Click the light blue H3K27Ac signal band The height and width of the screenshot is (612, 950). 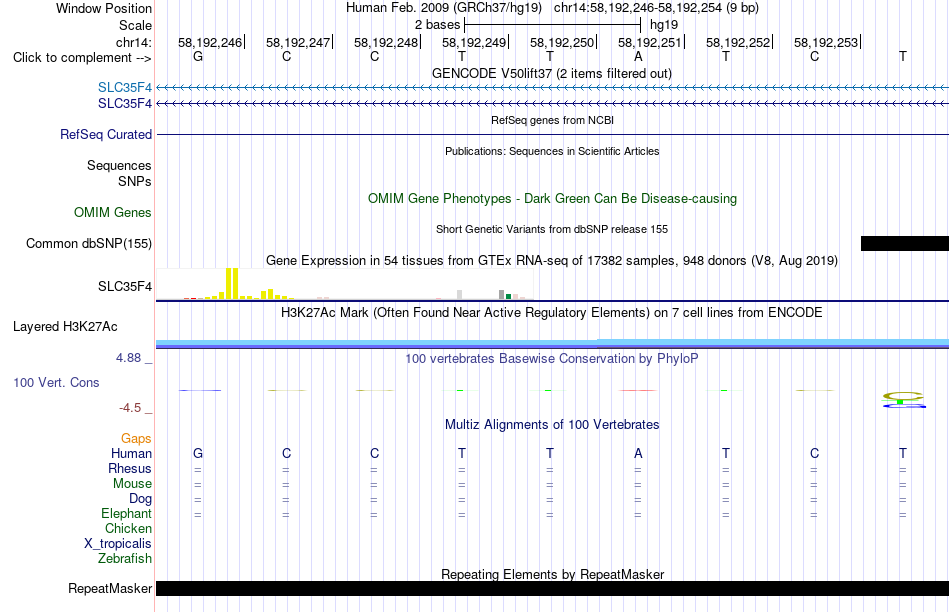click(553, 343)
